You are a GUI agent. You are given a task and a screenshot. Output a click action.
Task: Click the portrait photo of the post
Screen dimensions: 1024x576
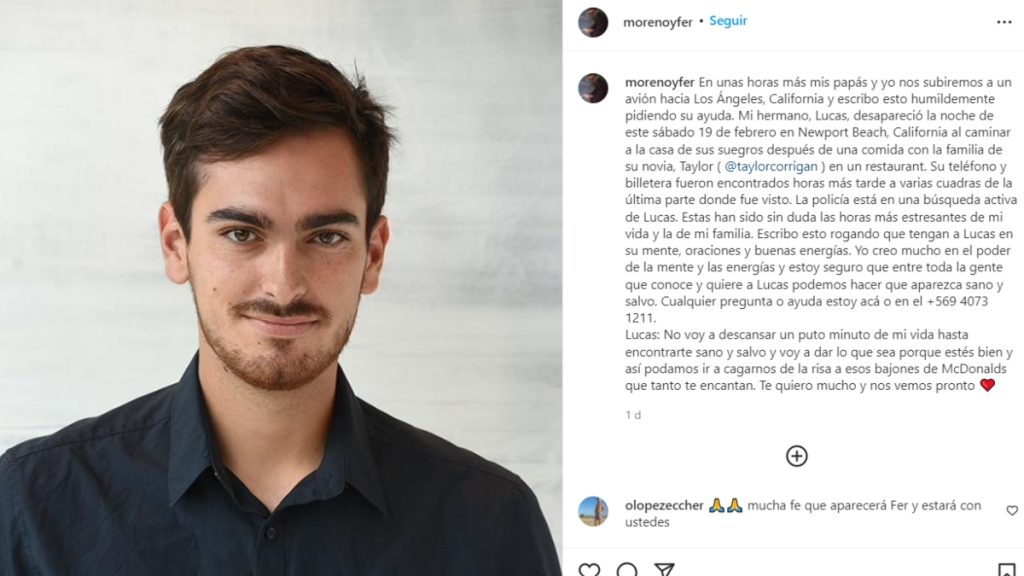(x=281, y=288)
